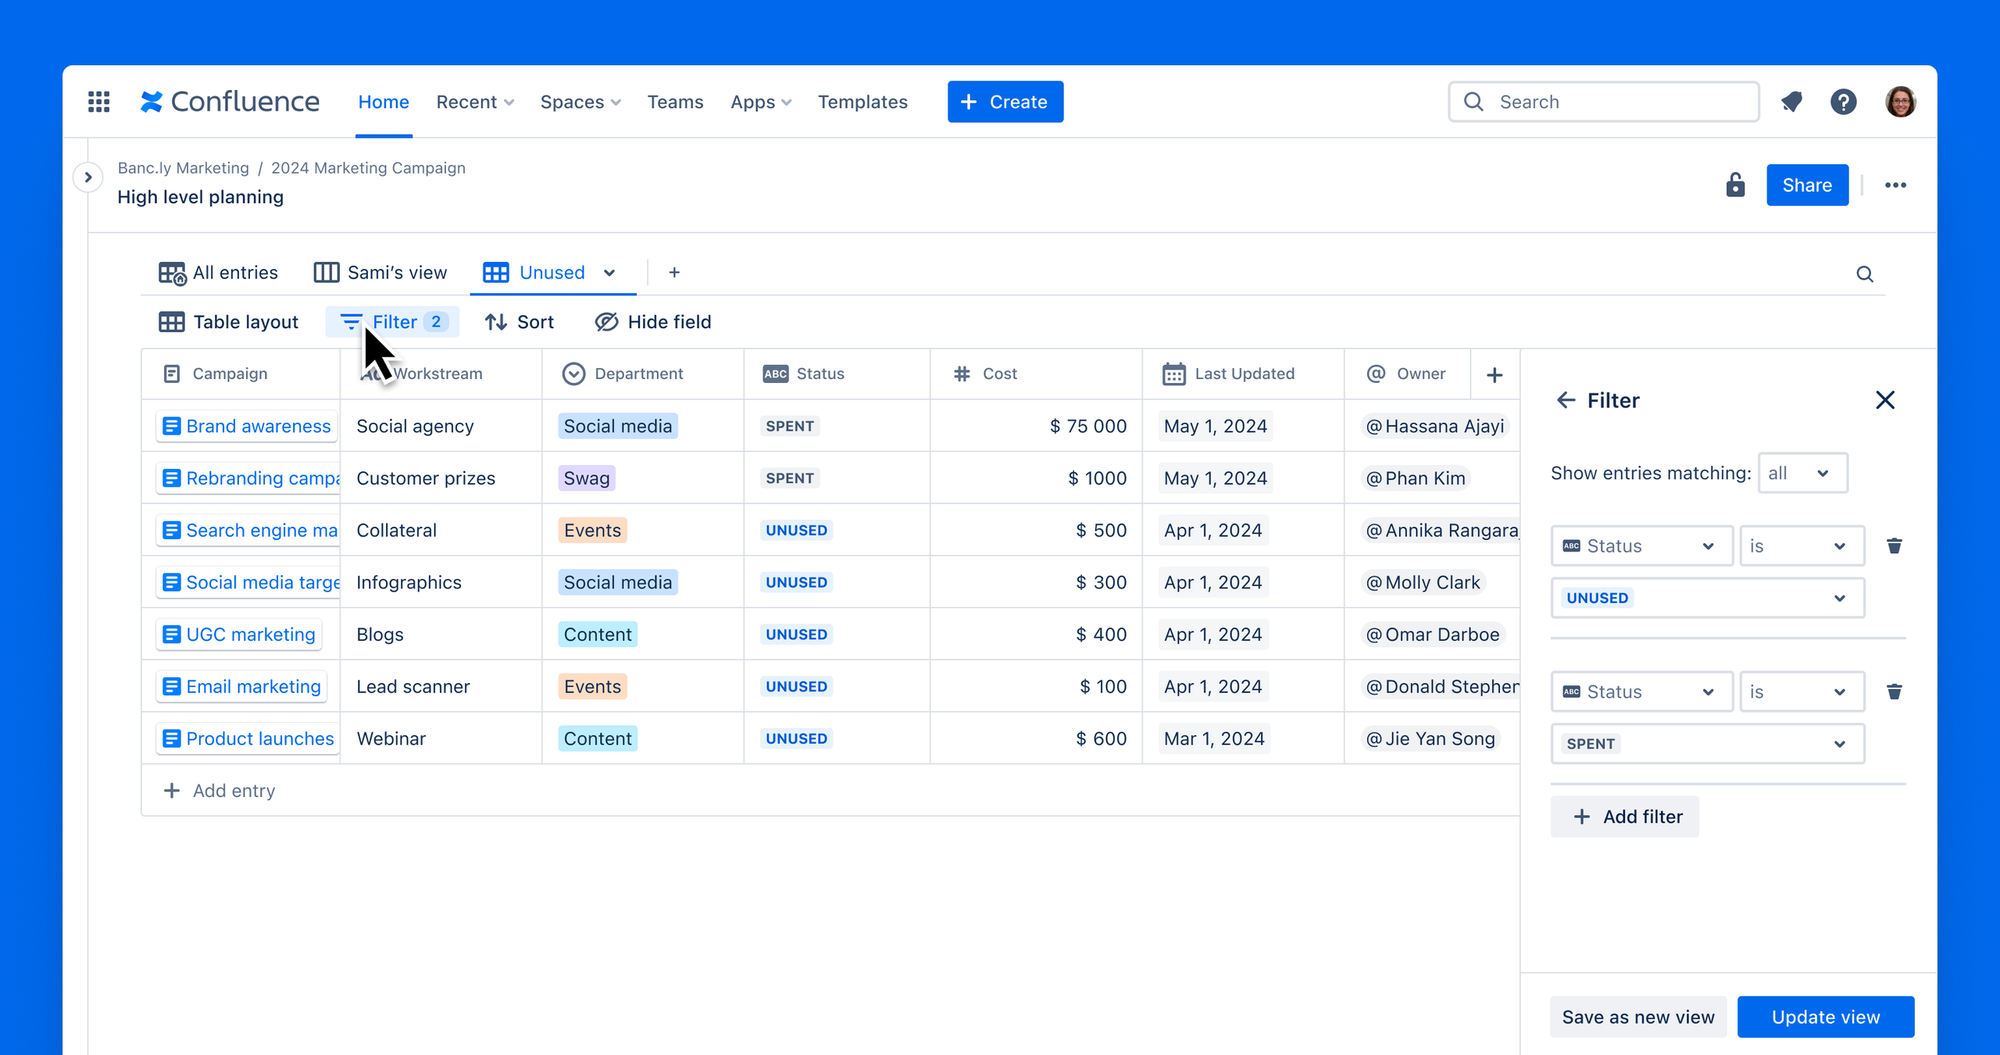
Task: Expand the left sidebar chevron
Action: pyautogui.click(x=88, y=178)
